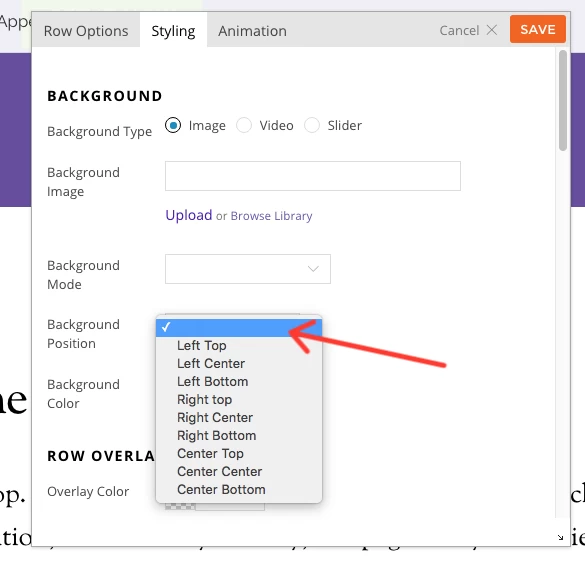
Task: Open the Styling tab
Action: pos(173,31)
